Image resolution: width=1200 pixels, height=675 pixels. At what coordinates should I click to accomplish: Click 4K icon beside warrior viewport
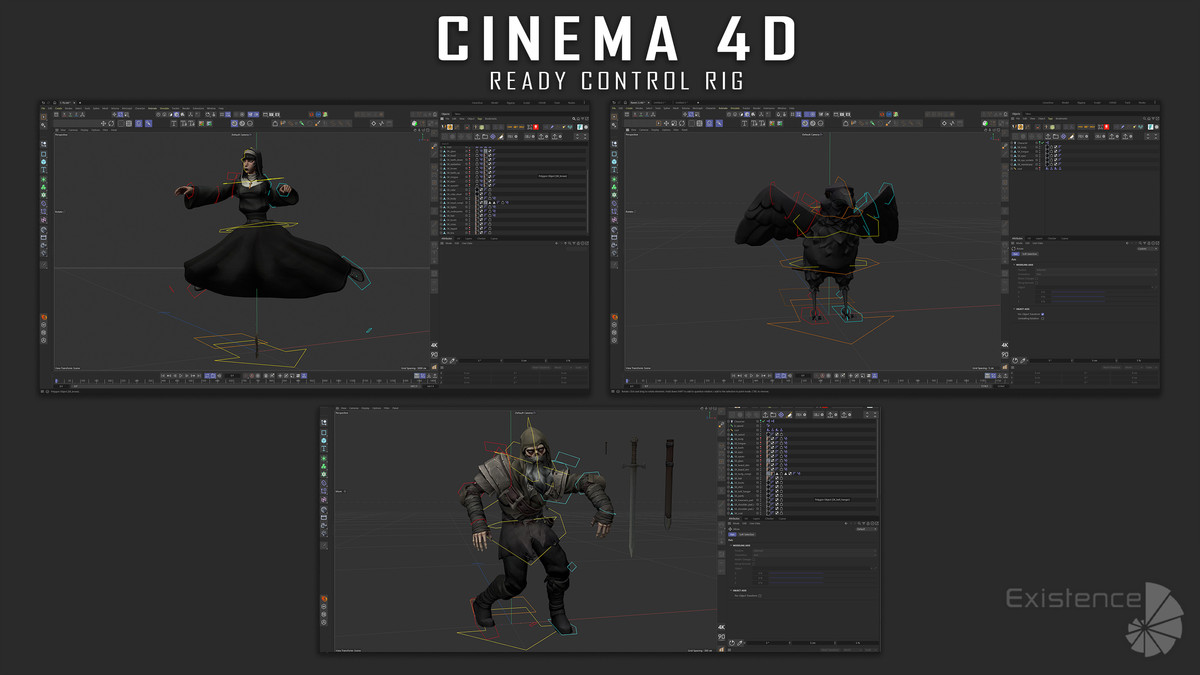(721, 627)
